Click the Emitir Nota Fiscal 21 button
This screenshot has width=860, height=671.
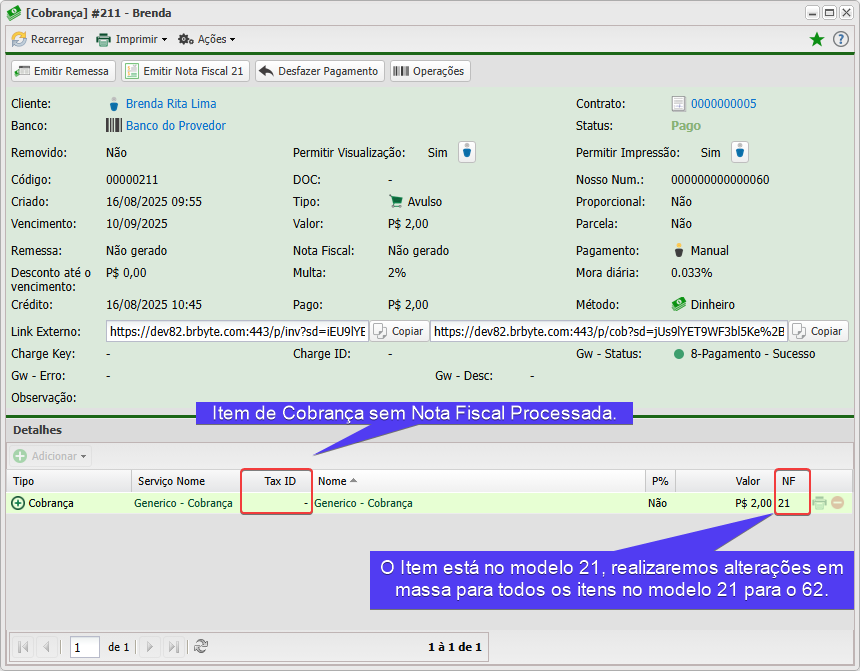tap(184, 71)
